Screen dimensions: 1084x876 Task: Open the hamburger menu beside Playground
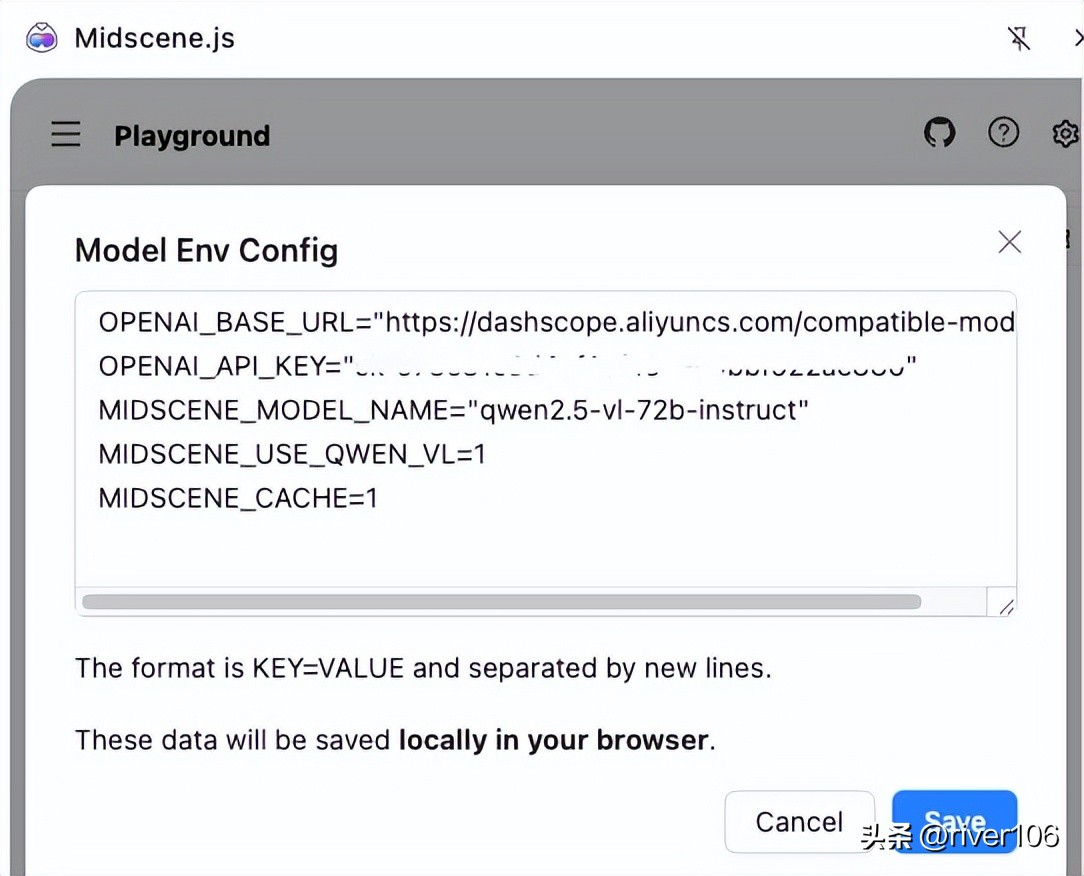66,134
